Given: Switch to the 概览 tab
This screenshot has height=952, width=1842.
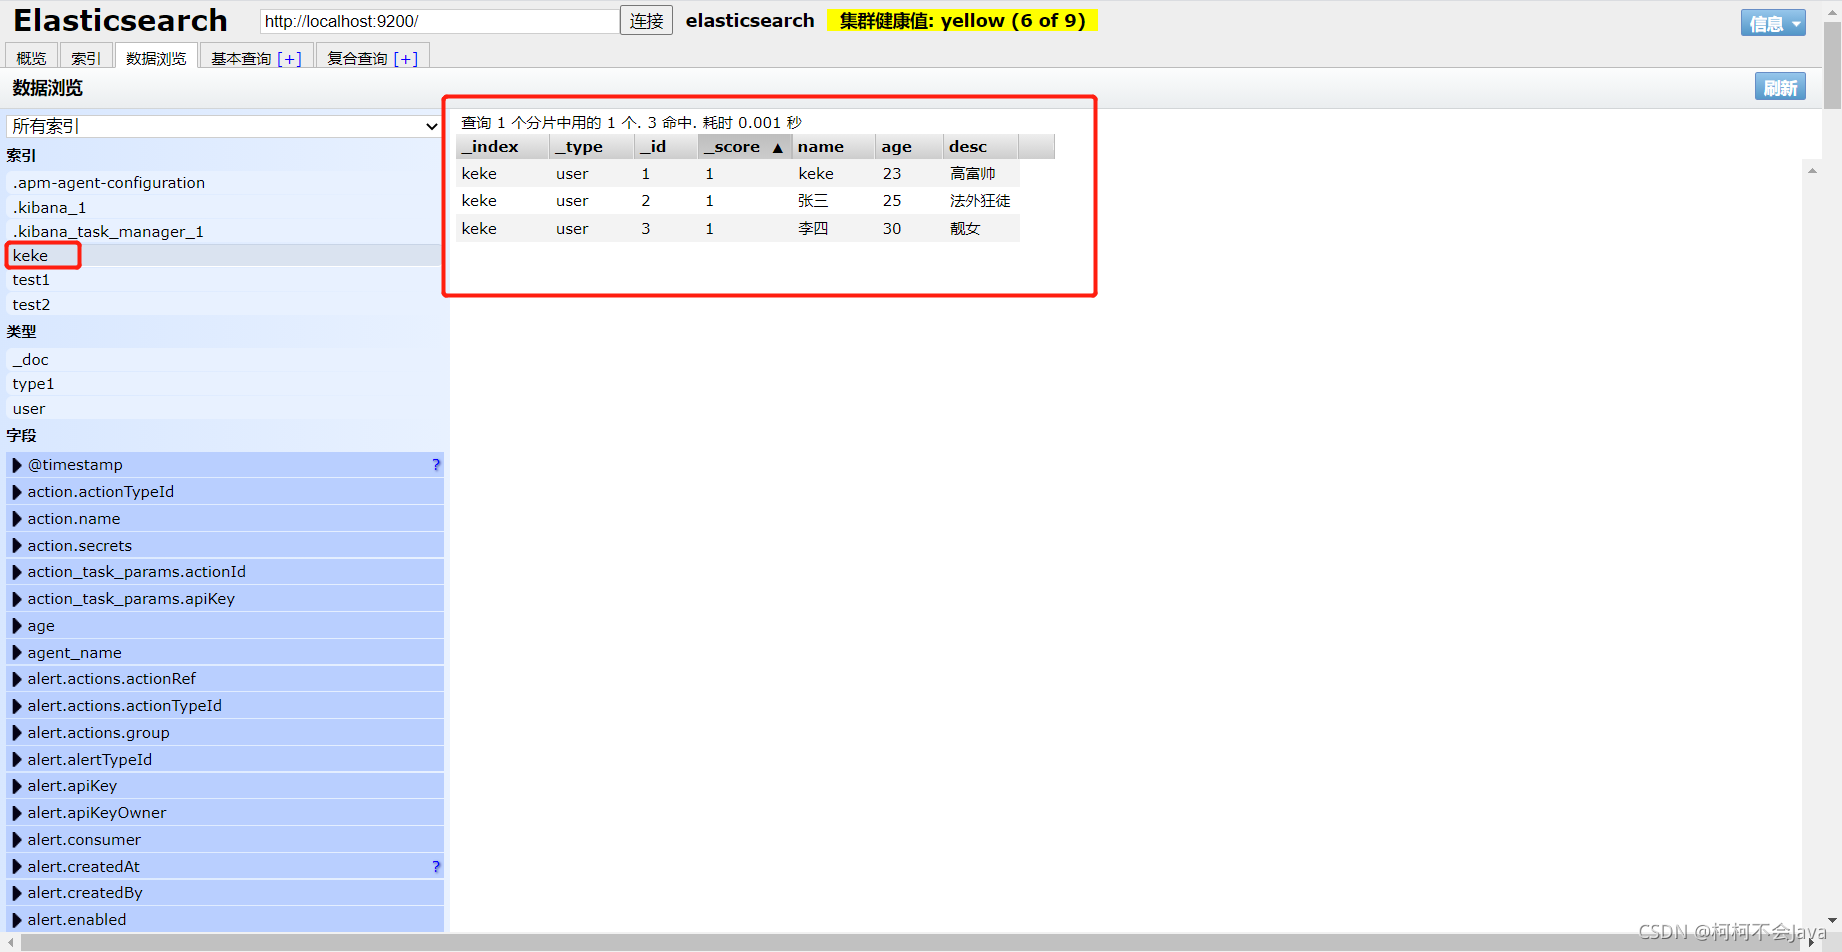Looking at the screenshot, I should pos(31,58).
